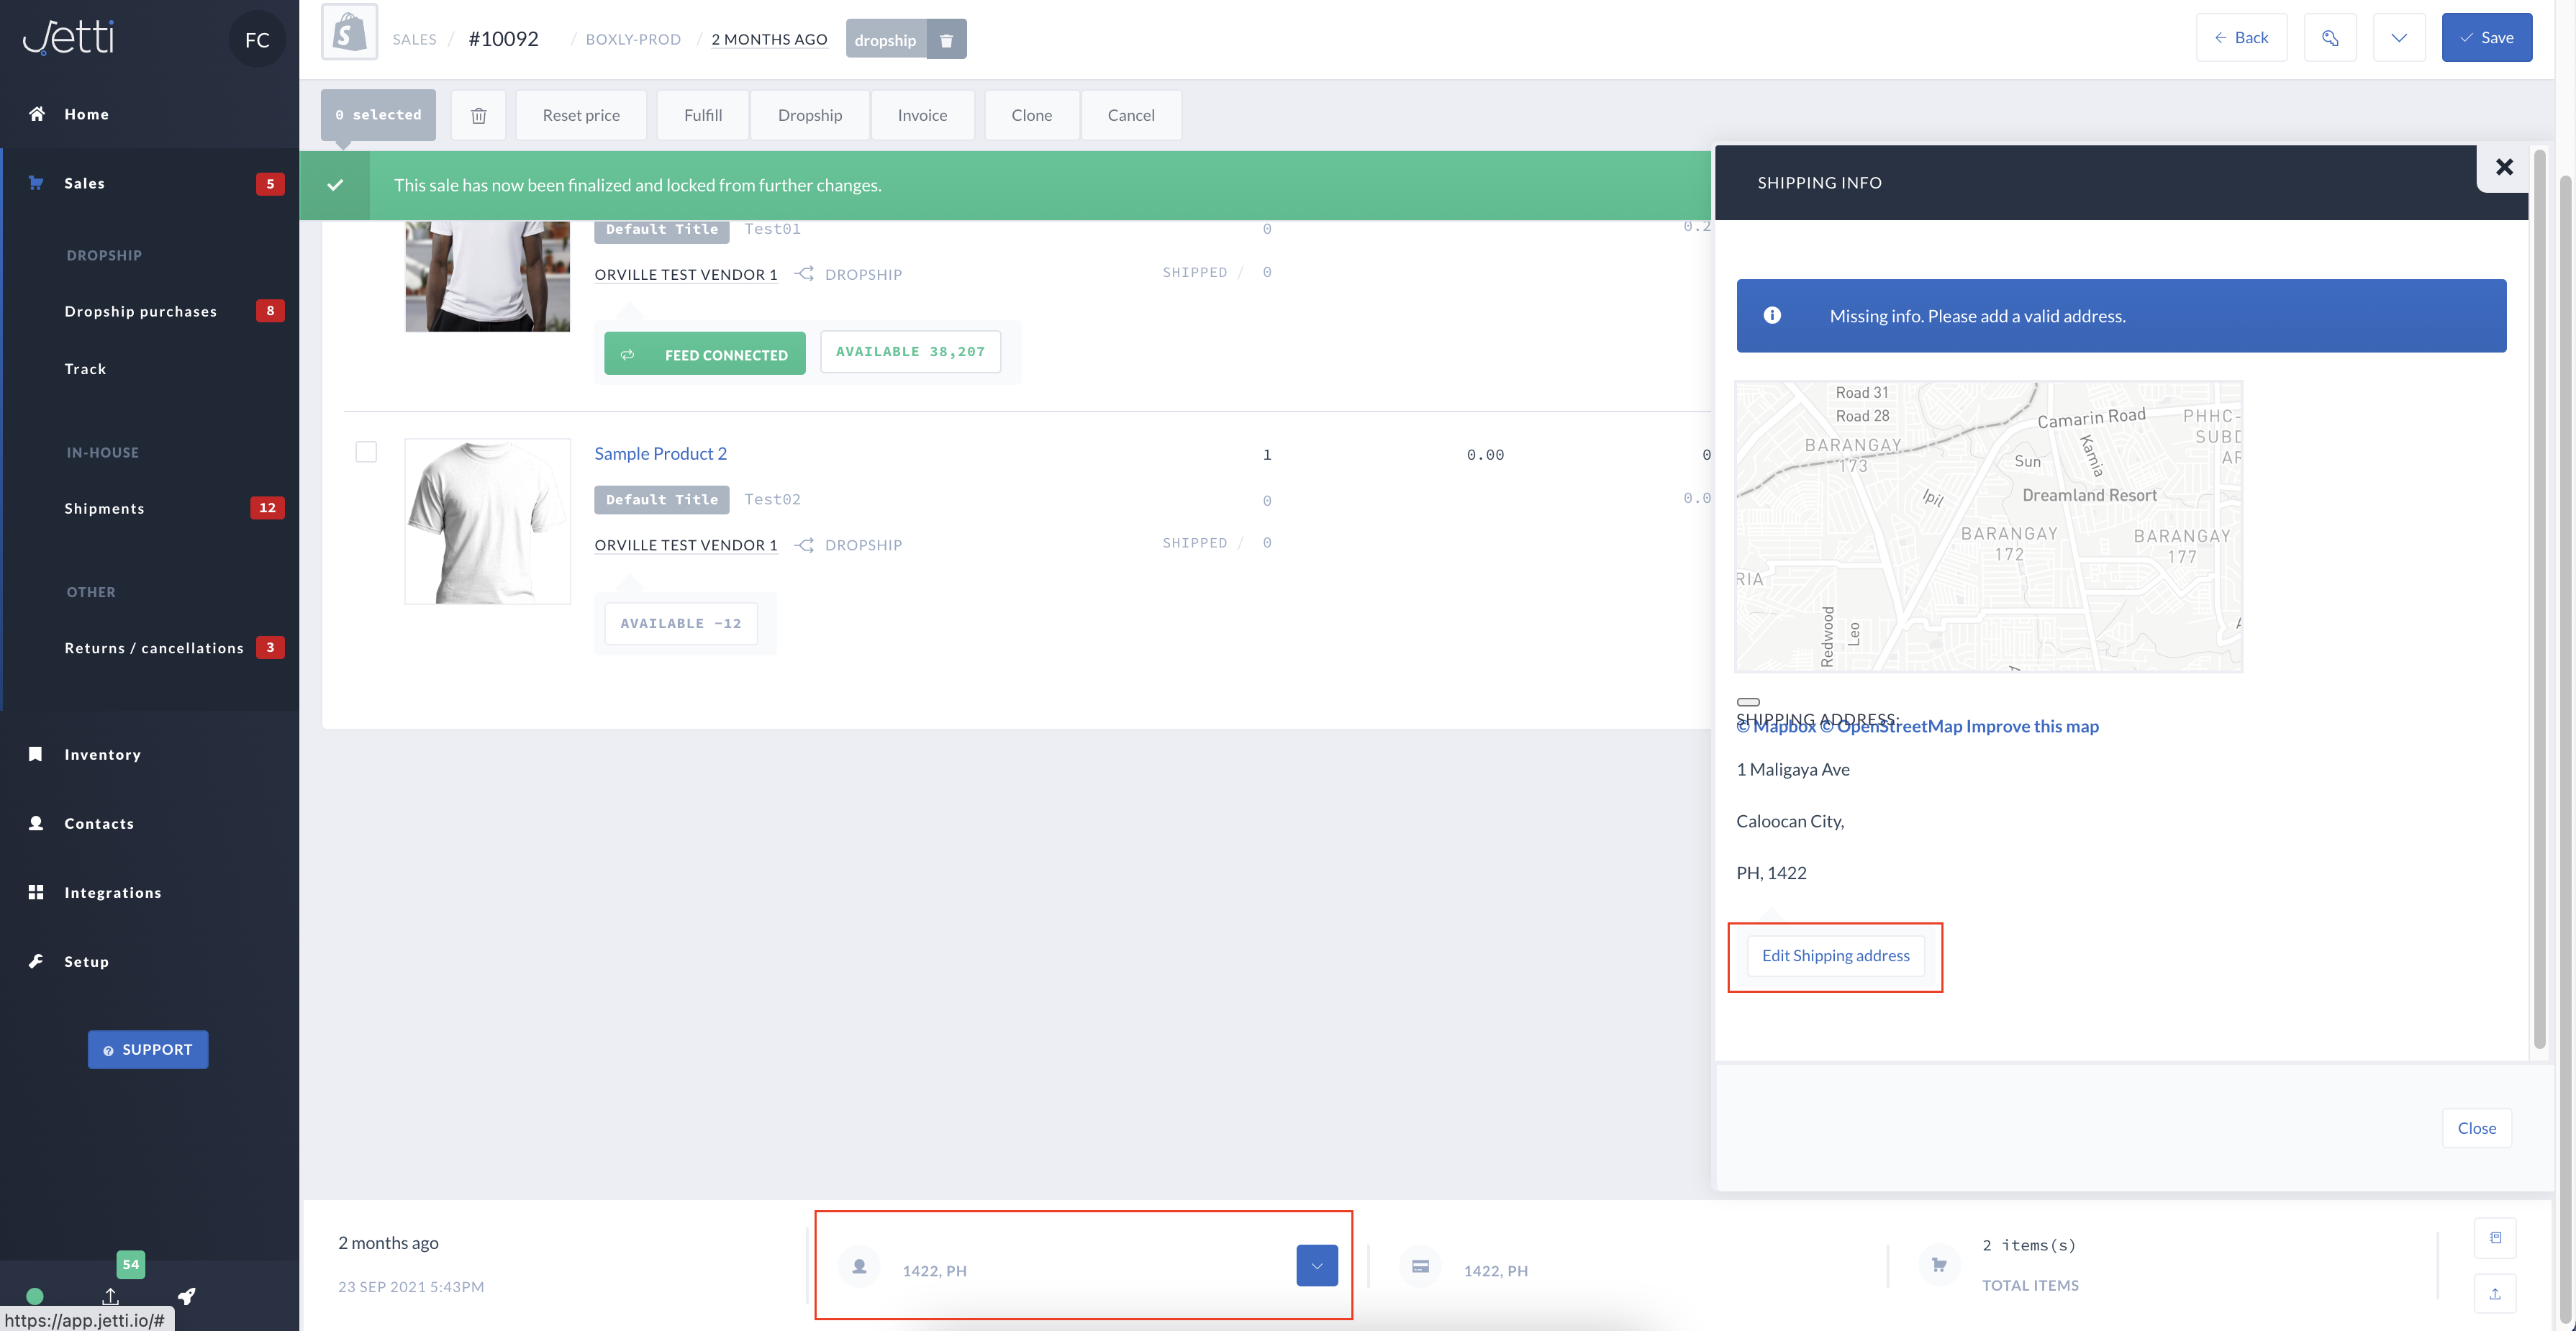Click the rocket icon in sidebar footer

coord(186,1296)
